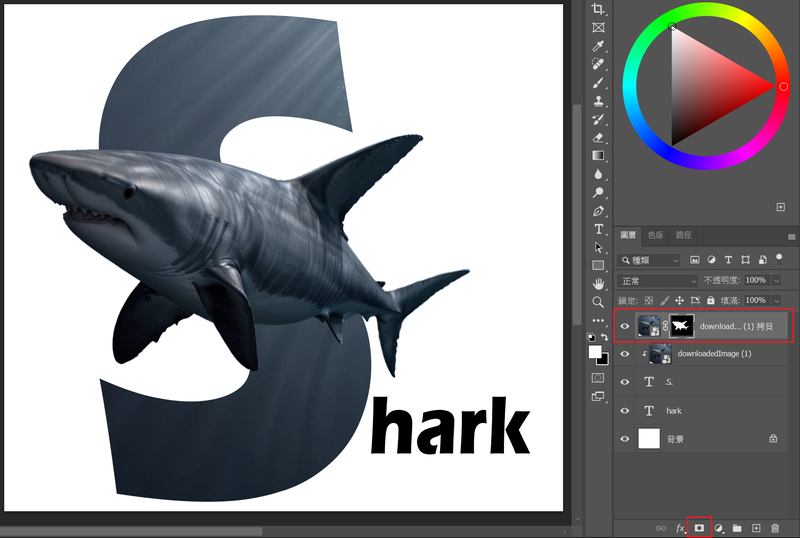The width and height of the screenshot is (800, 538).
Task: Open the 種類 layer filter dropdown
Action: tap(649, 260)
